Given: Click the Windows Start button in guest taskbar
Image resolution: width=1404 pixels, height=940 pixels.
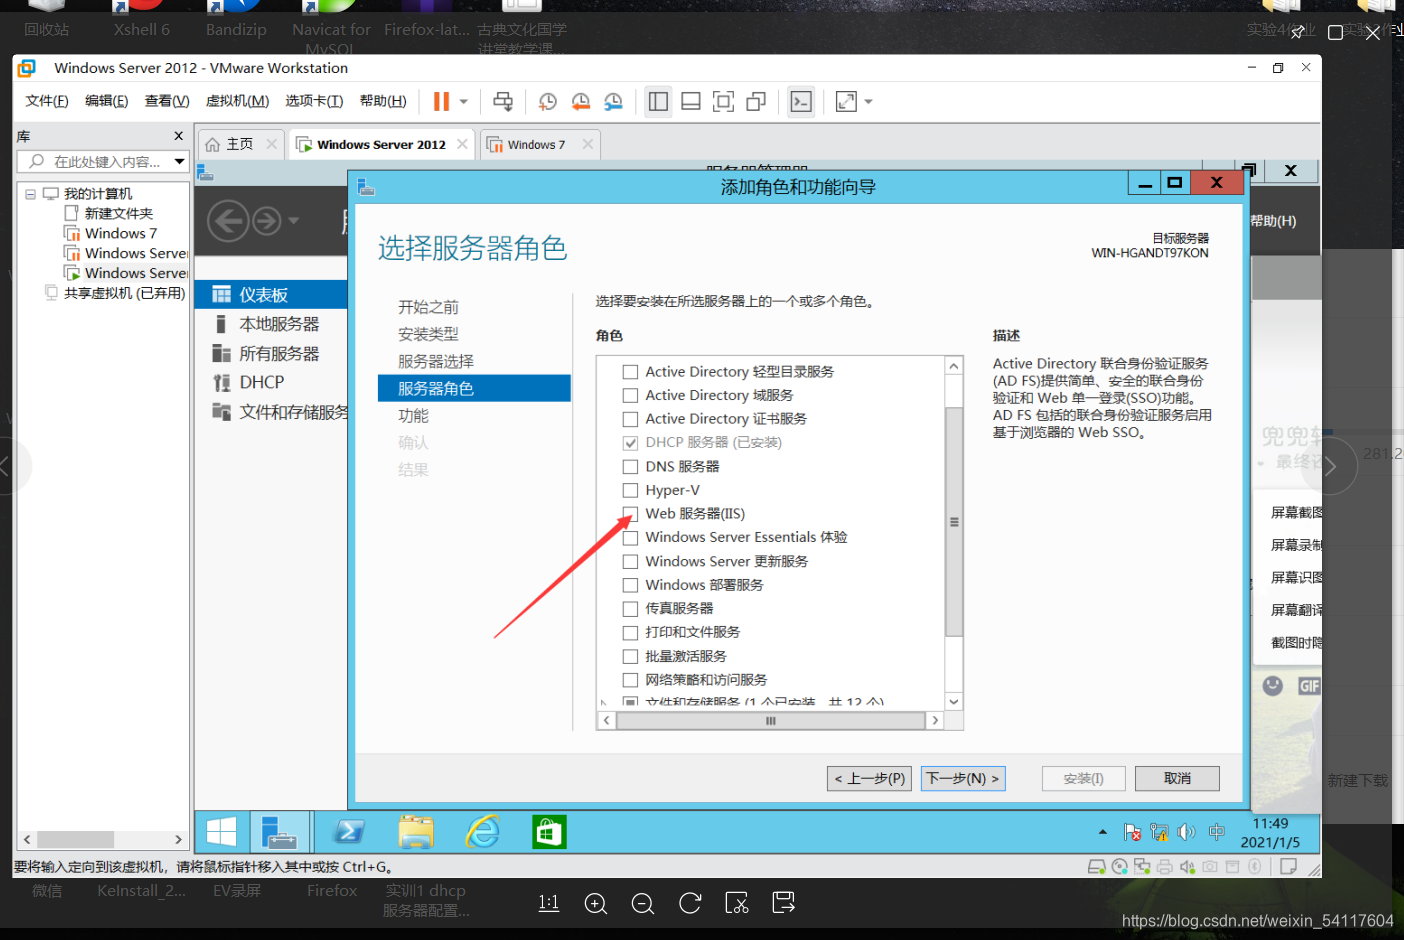Looking at the screenshot, I should coord(221,832).
